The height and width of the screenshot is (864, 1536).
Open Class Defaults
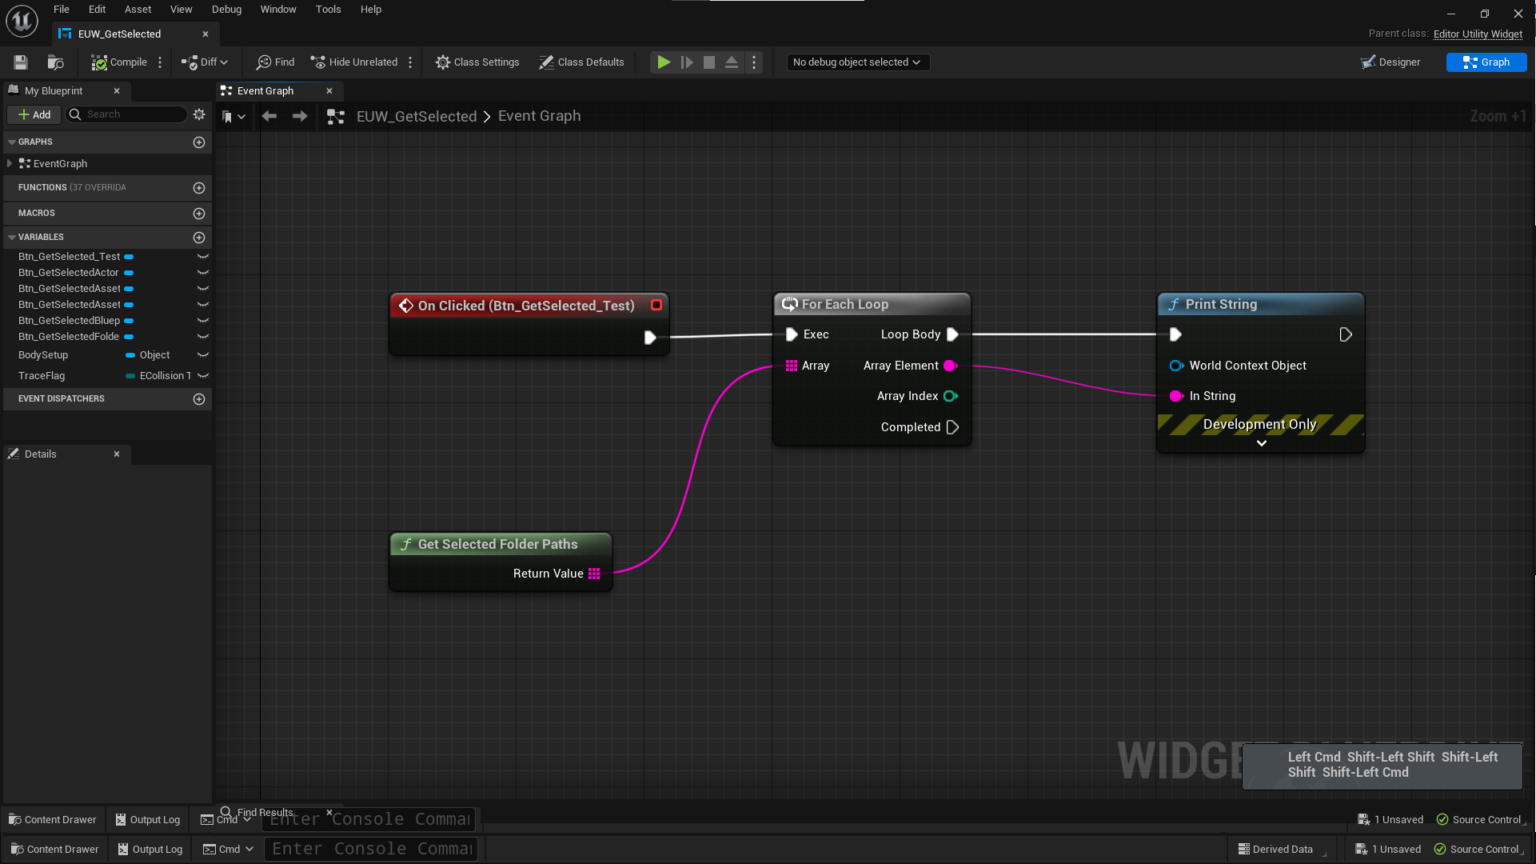pyautogui.click(x=581, y=62)
